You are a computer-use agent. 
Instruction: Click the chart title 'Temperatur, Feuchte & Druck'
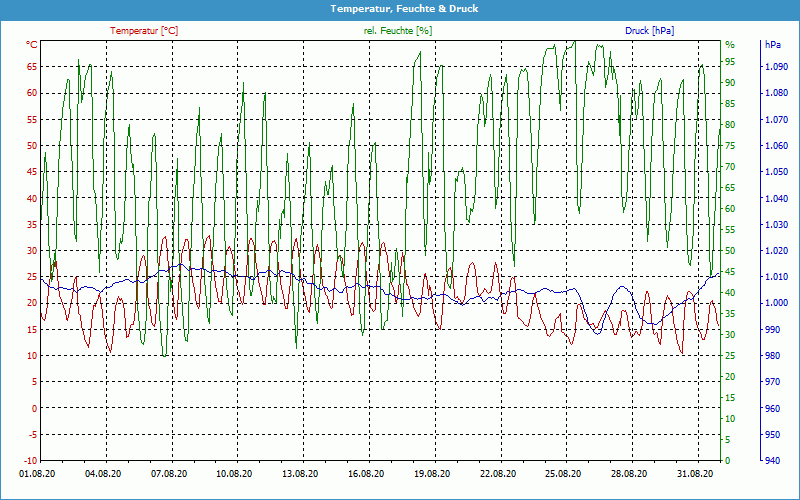point(399,9)
